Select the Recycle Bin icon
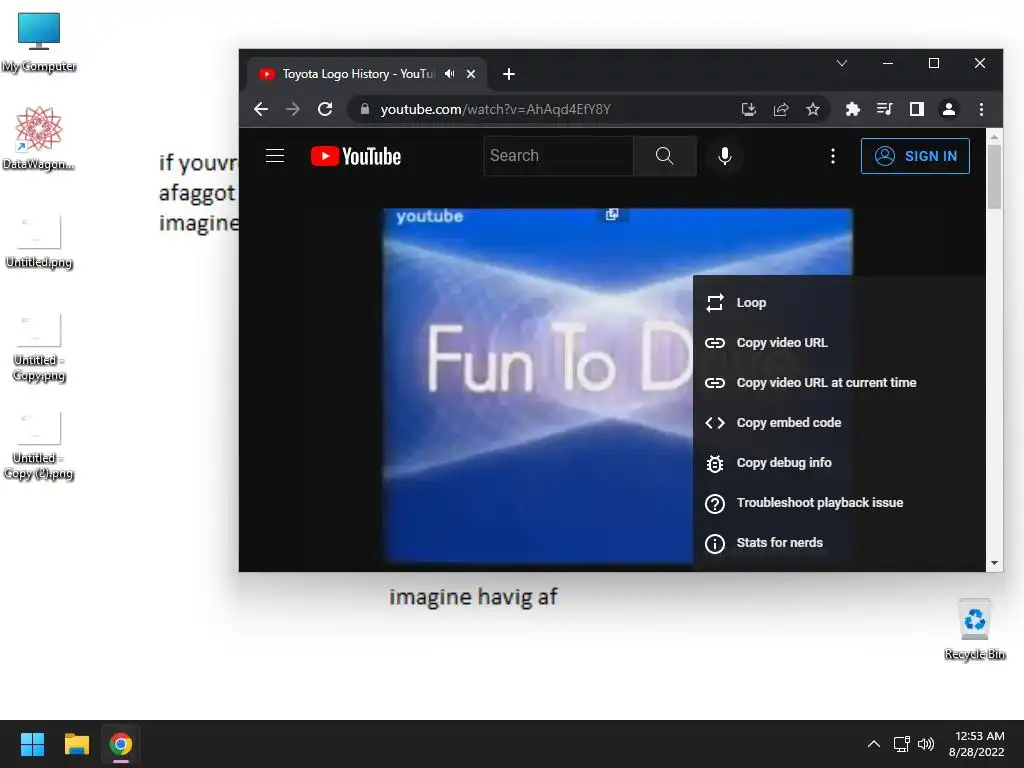Screen dimensions: 1024x768 974,630
